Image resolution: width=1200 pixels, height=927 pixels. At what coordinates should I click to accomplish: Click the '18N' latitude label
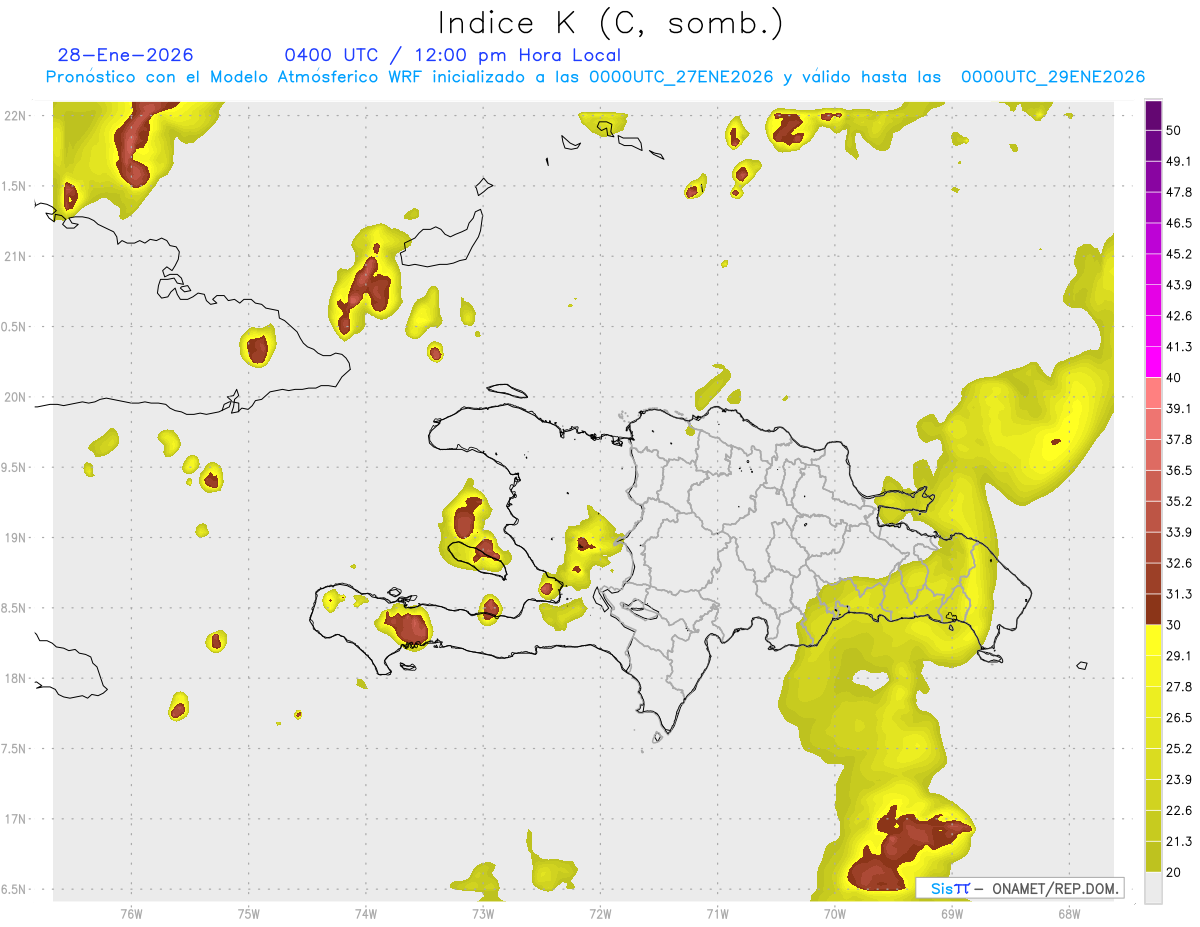[x=15, y=679]
